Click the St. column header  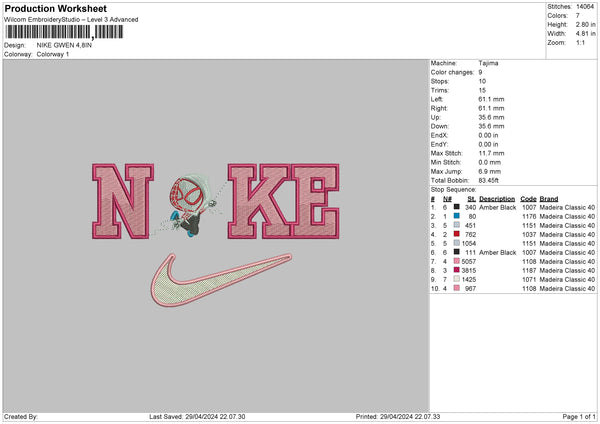tap(471, 199)
